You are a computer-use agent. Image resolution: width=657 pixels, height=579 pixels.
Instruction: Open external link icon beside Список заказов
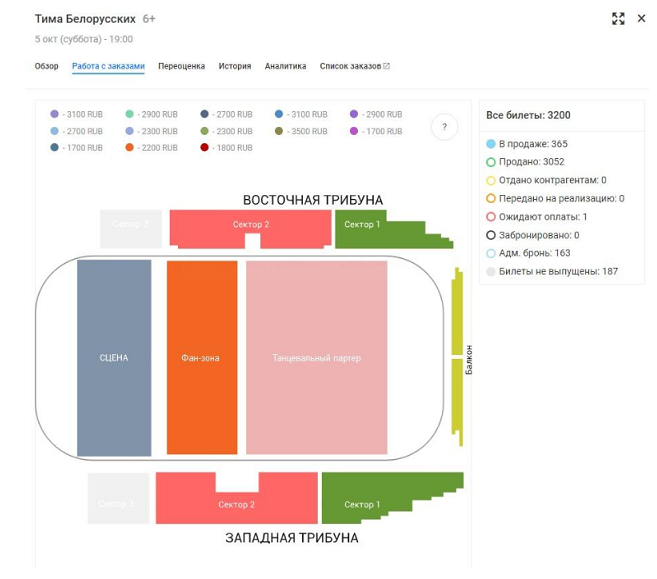tap(386, 66)
